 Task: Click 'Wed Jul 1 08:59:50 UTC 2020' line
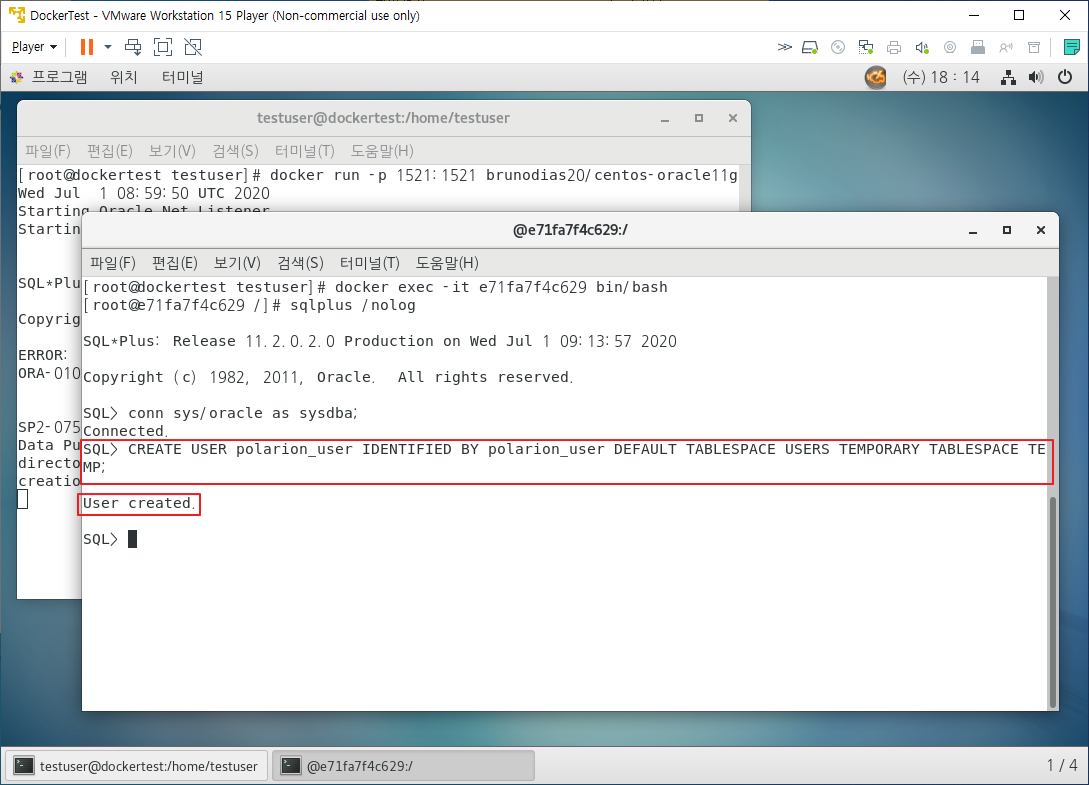pyautogui.click(x=144, y=193)
